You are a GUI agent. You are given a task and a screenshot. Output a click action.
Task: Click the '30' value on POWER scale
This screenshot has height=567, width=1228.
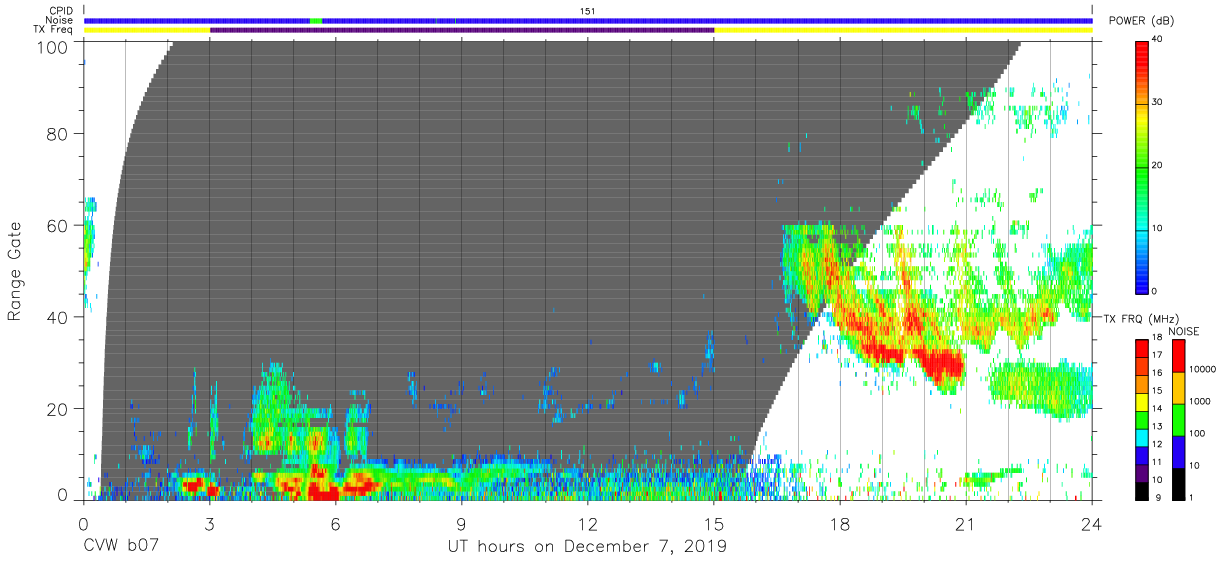pos(1158,102)
